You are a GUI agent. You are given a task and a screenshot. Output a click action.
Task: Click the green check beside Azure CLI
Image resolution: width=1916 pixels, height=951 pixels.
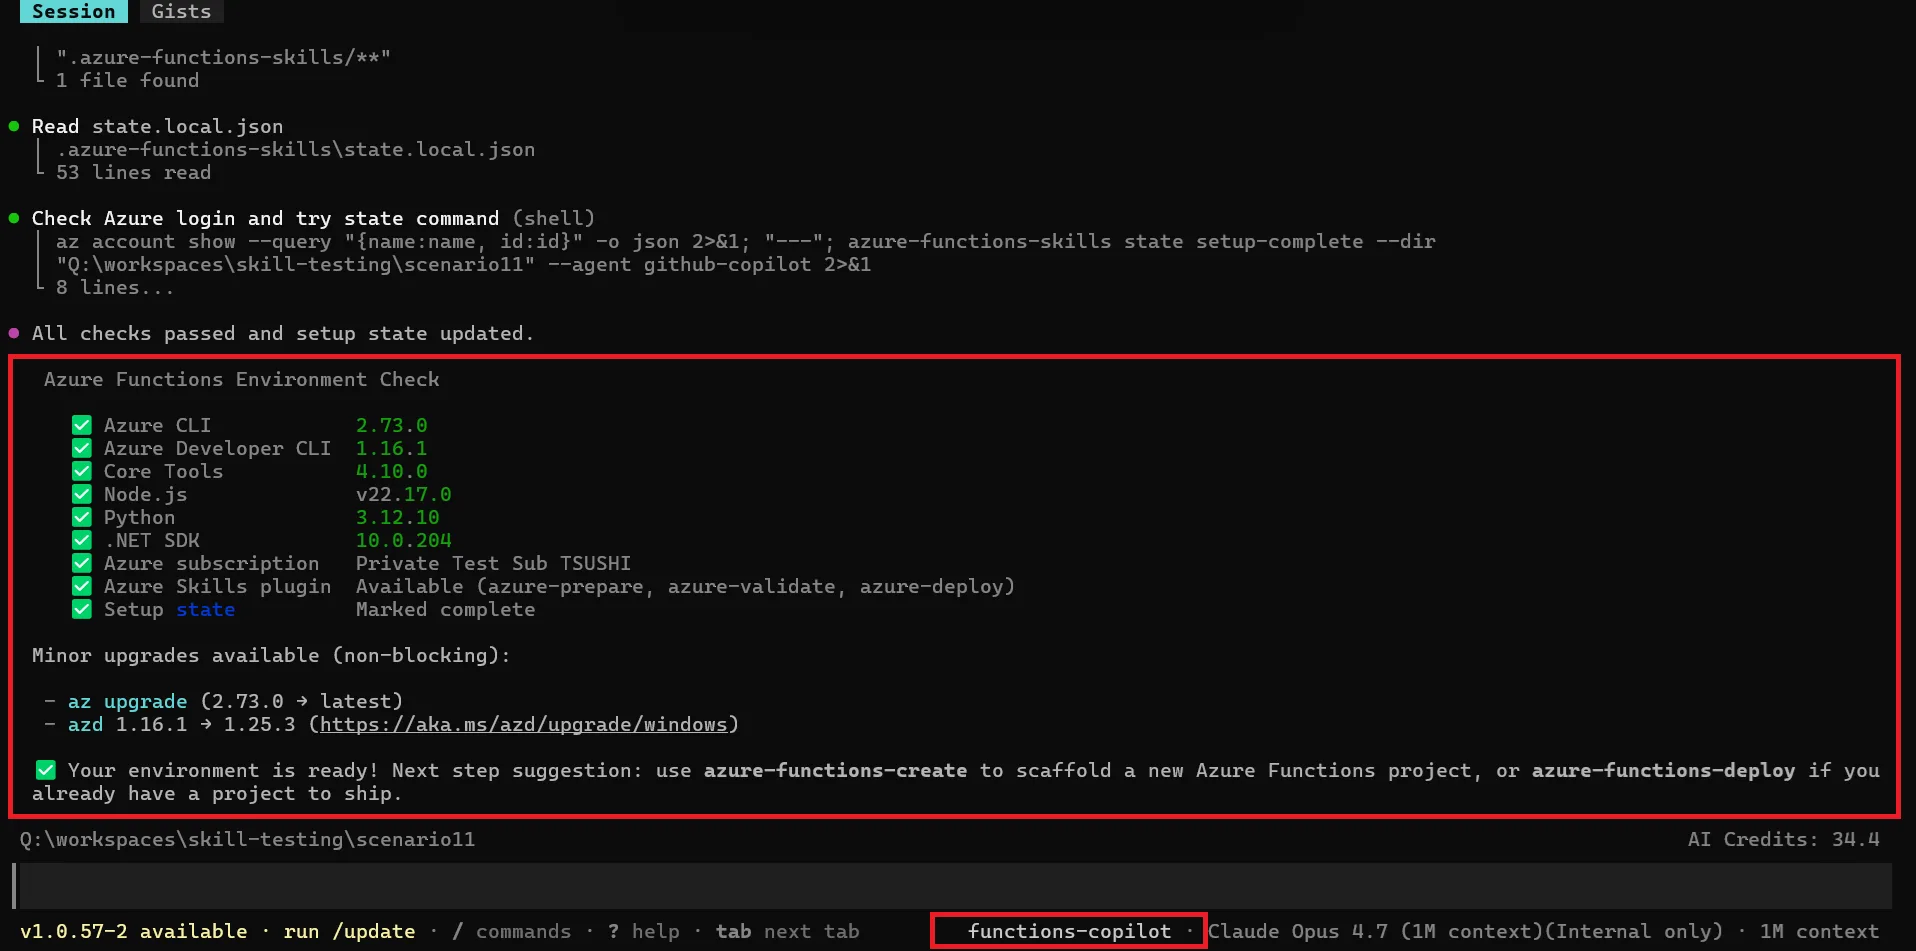coord(82,425)
